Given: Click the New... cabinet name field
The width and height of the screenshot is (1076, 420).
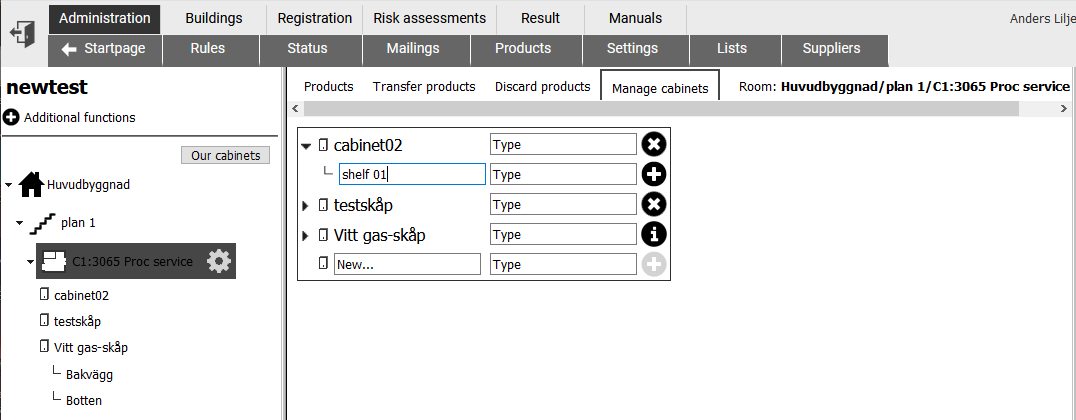Looking at the screenshot, I should point(408,265).
